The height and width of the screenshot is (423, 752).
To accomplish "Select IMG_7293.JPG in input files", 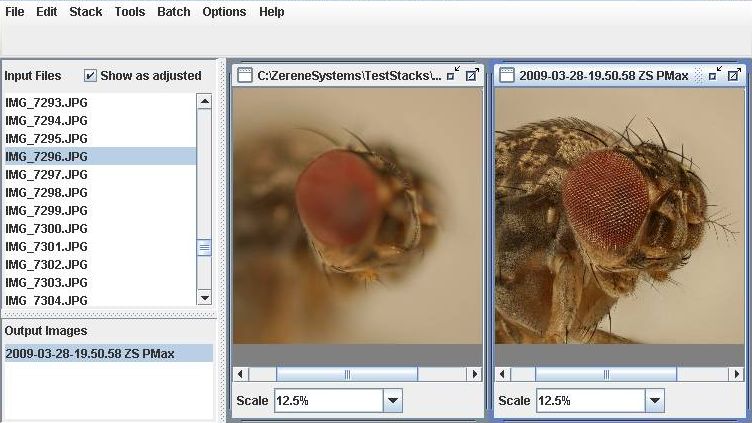I will 100,102.
